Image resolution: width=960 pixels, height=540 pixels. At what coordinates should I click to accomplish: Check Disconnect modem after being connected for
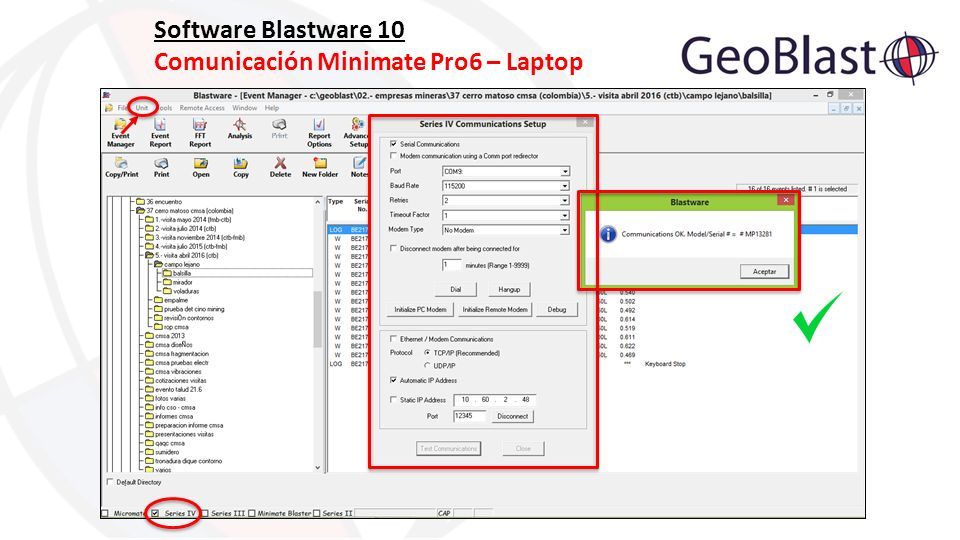point(393,249)
